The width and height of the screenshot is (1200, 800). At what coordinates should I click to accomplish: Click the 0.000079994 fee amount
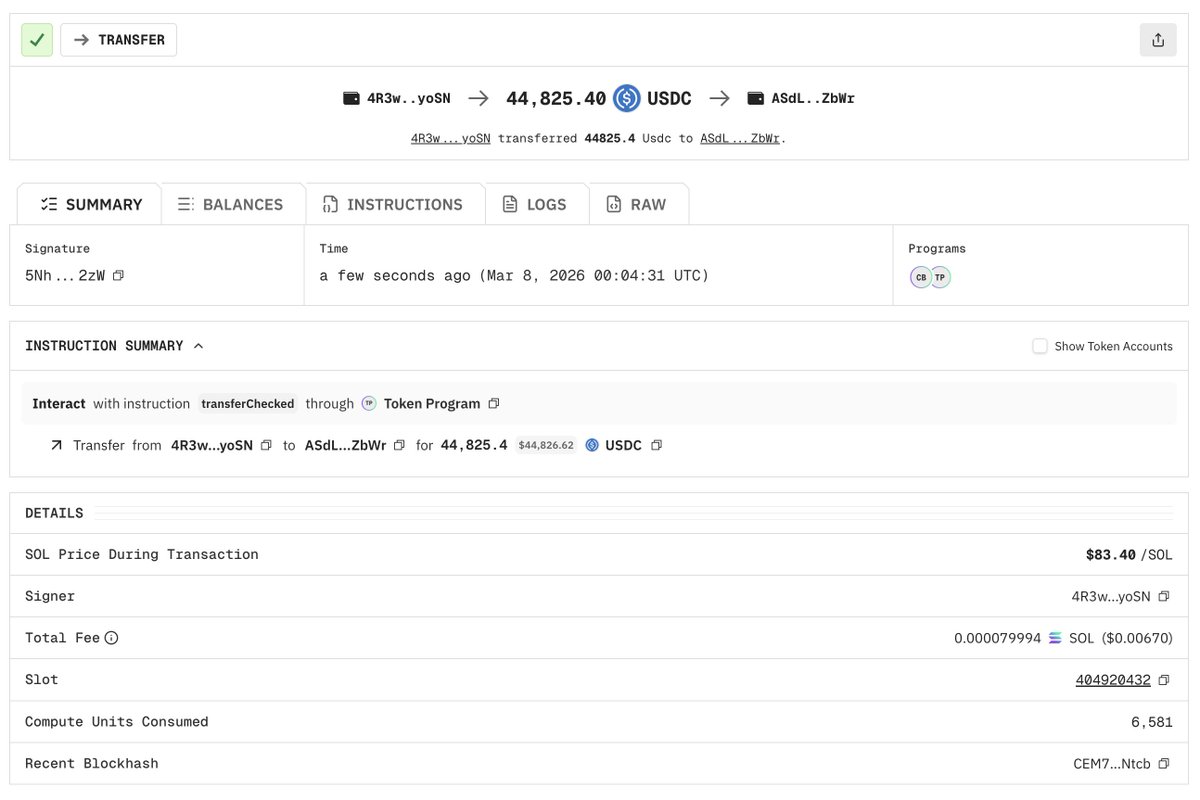[x=997, y=638]
